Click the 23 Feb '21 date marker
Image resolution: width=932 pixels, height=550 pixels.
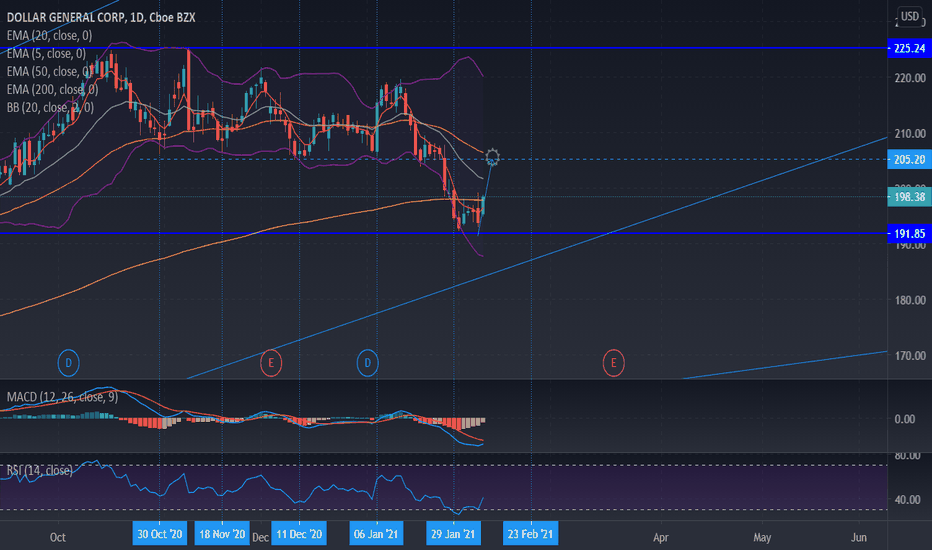(530, 534)
